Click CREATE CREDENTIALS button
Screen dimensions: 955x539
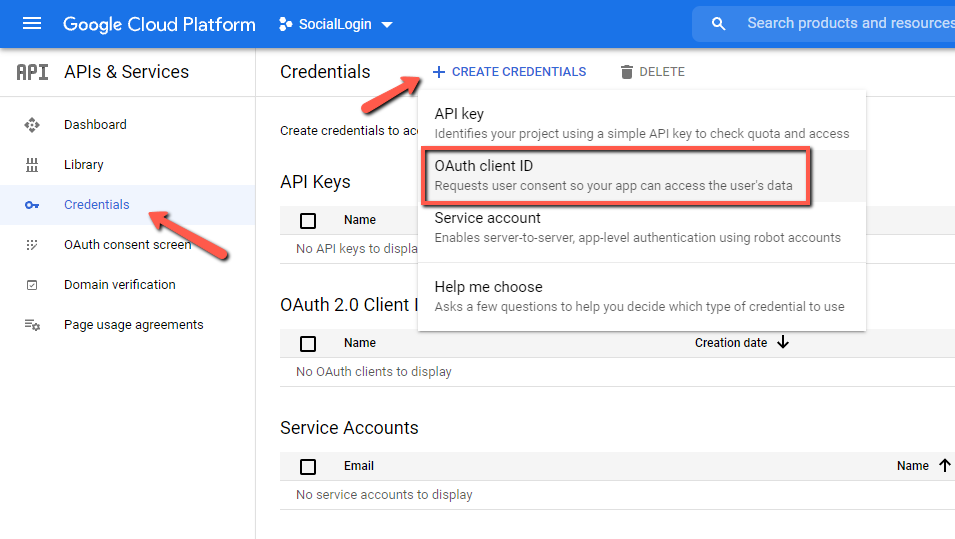(x=509, y=72)
